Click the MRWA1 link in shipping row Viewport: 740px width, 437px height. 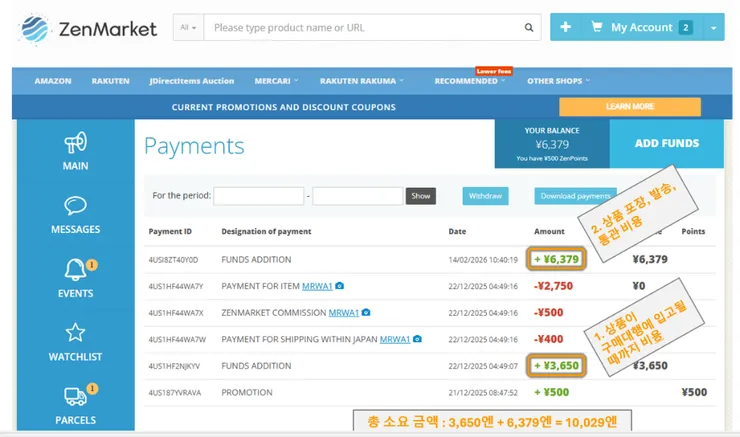395,339
